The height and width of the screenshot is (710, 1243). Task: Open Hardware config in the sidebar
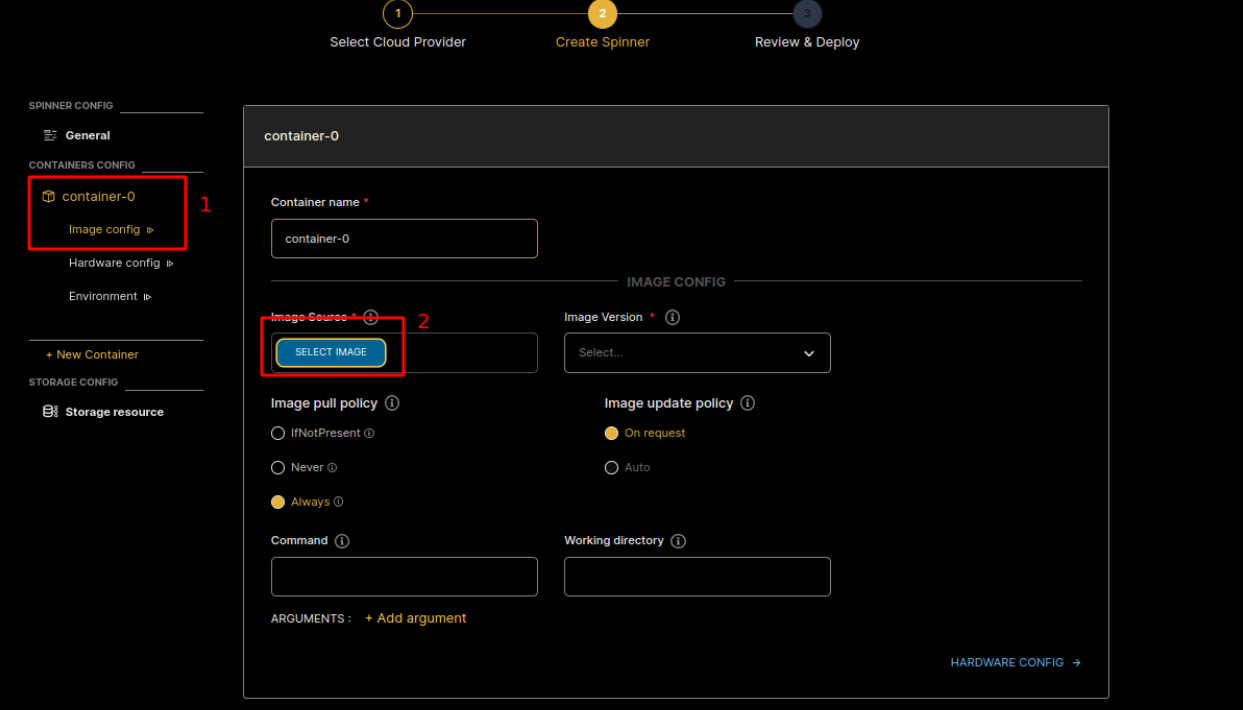pos(114,264)
